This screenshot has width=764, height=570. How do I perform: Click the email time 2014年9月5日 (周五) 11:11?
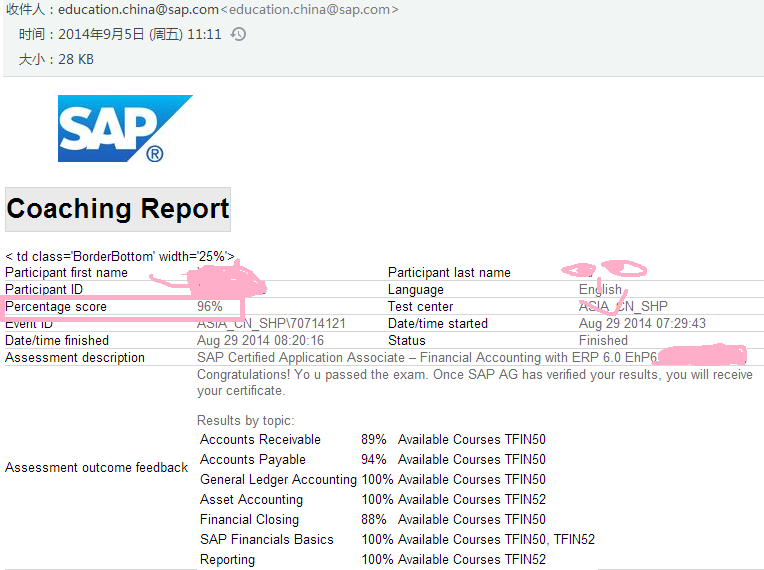click(x=140, y=34)
